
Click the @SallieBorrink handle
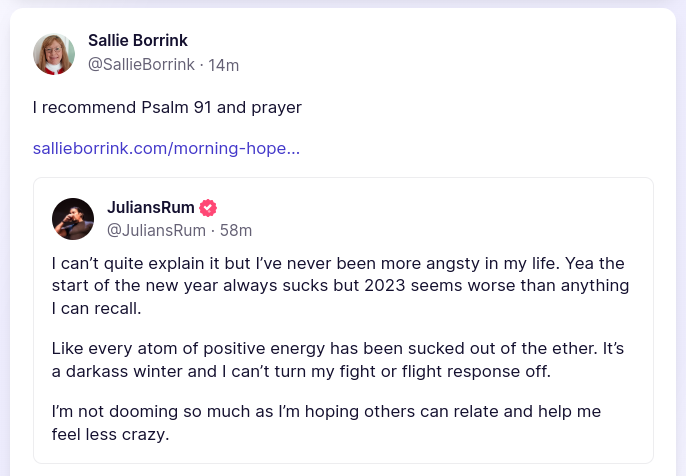[x=141, y=65]
